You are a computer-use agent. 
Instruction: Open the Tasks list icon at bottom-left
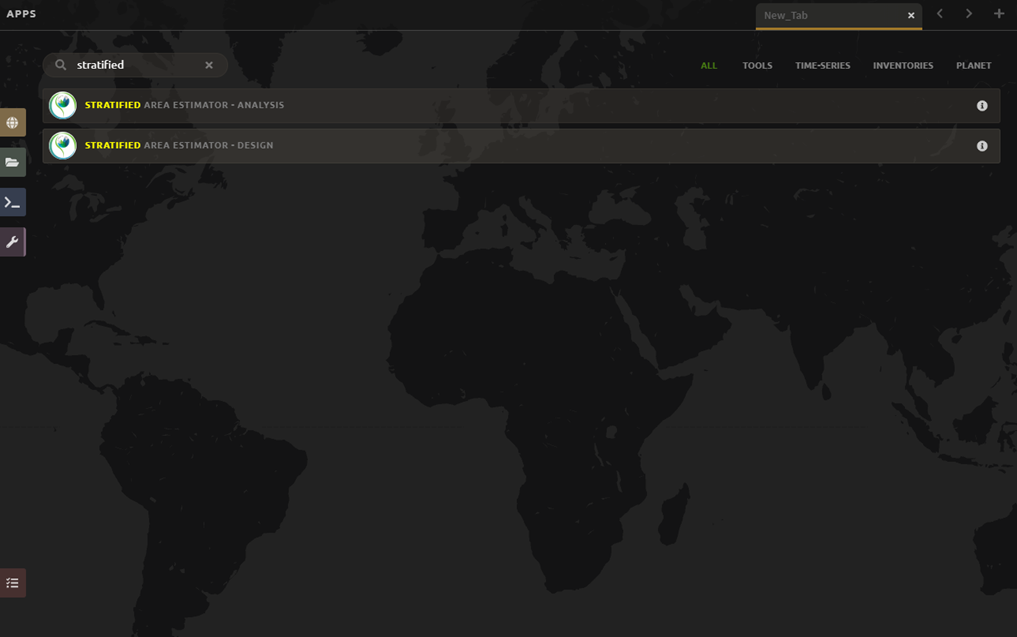click(x=12, y=583)
